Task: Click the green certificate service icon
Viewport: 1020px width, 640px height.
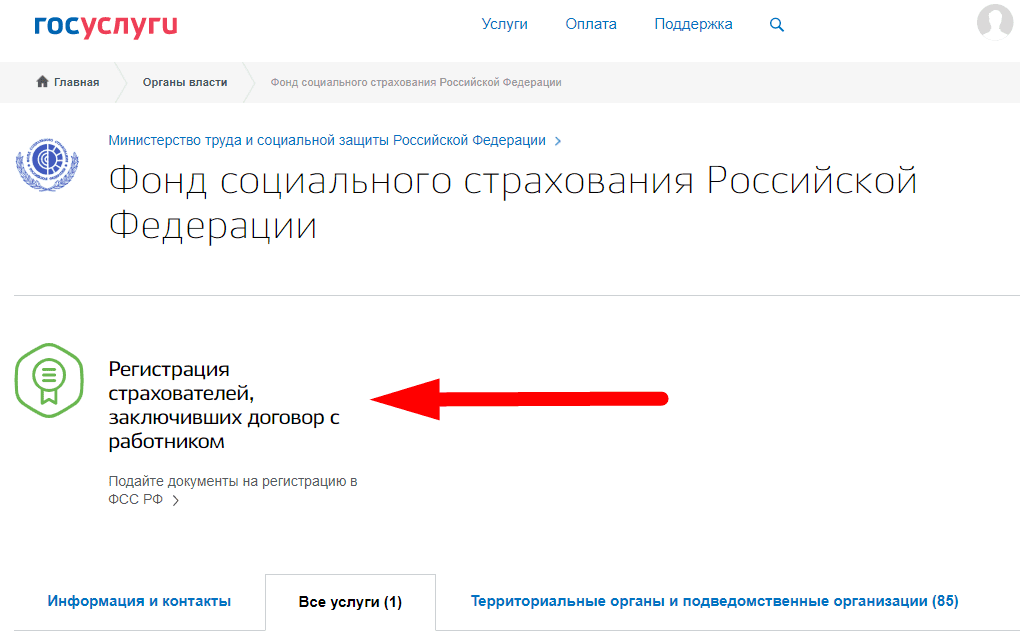Action: pos(49,380)
